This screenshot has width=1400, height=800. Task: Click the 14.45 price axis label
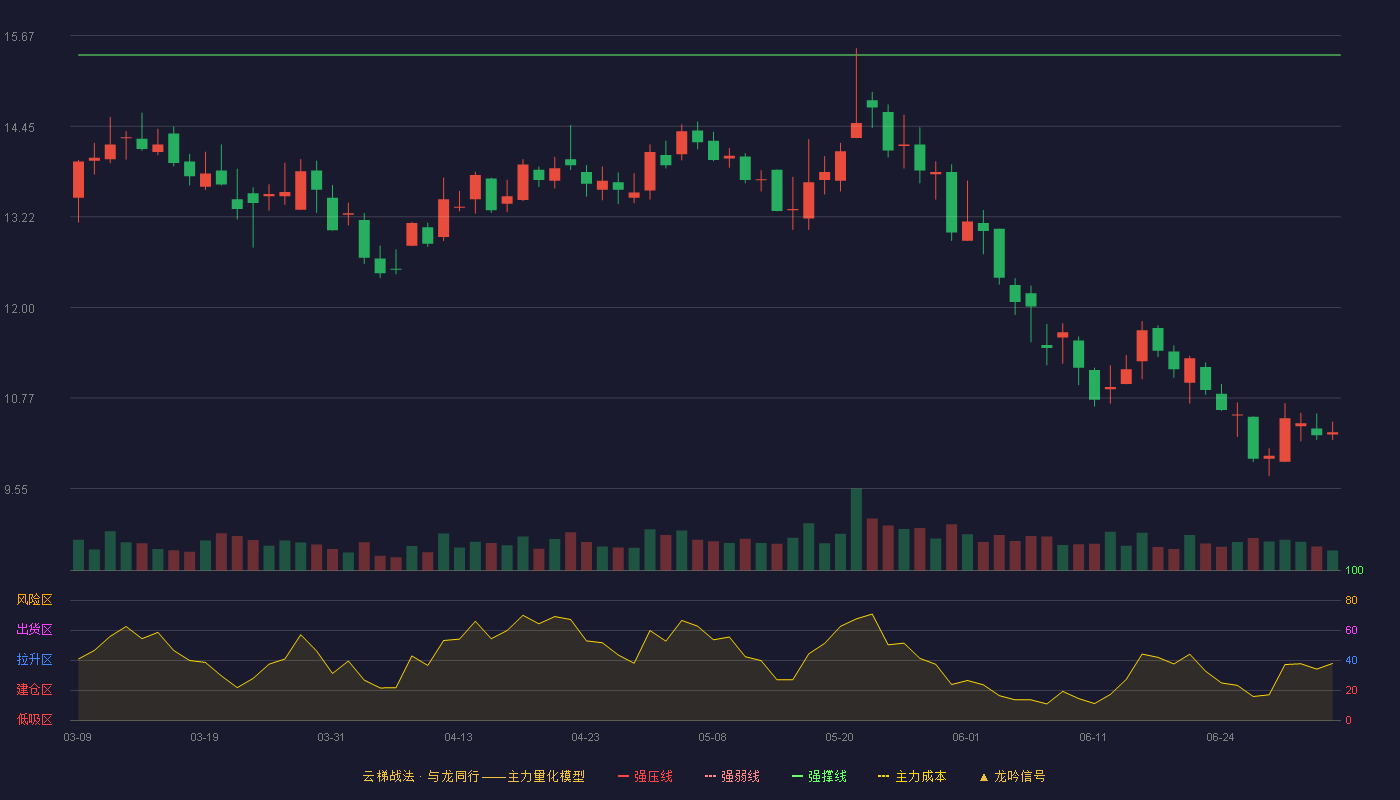point(19,128)
